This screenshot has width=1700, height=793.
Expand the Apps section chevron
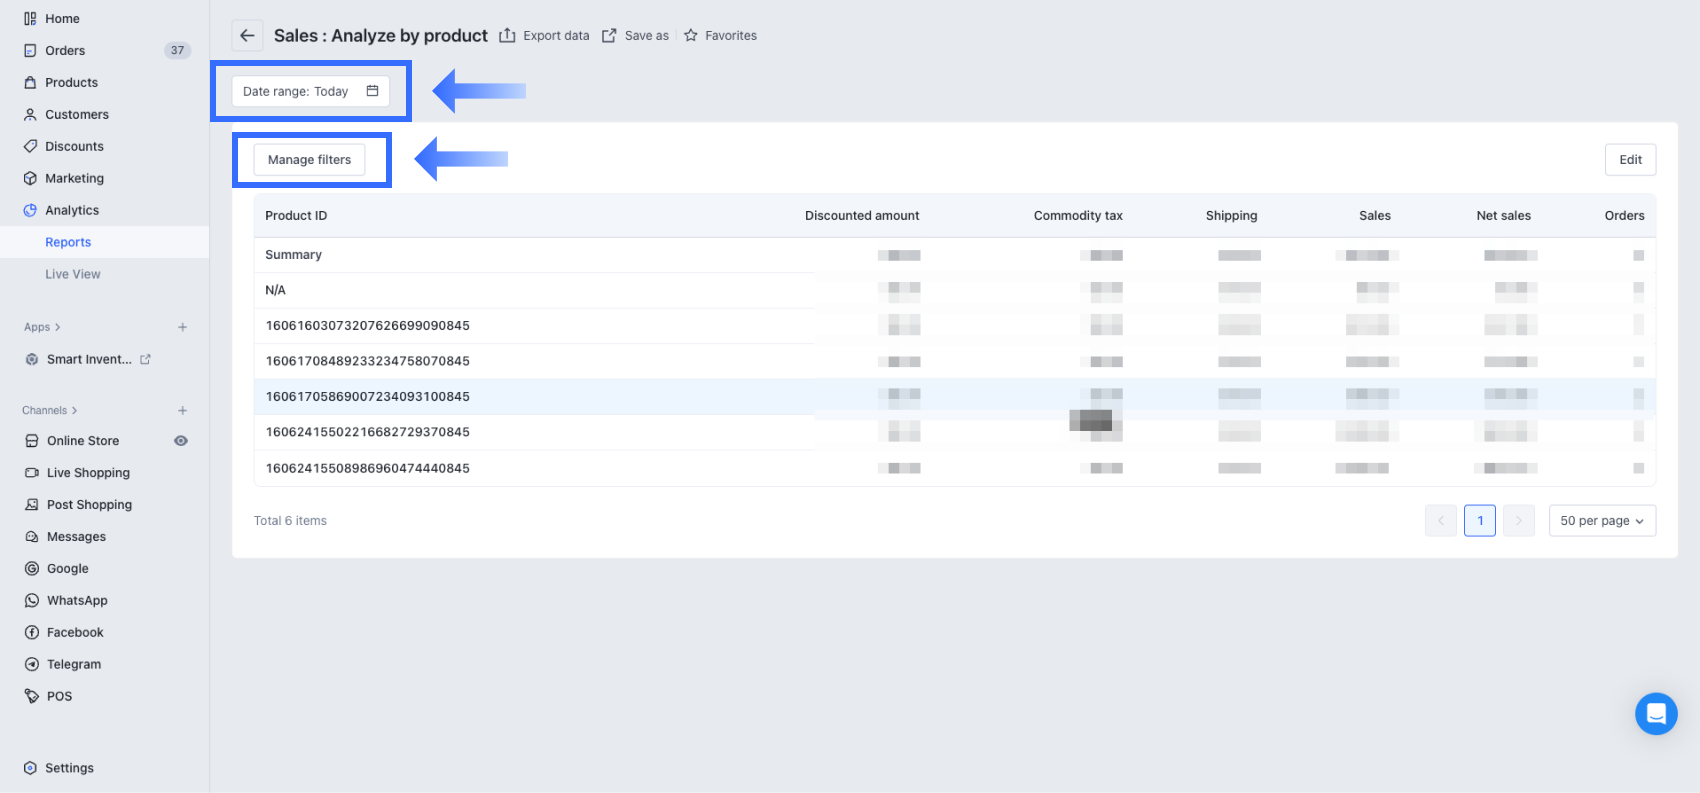coord(58,327)
